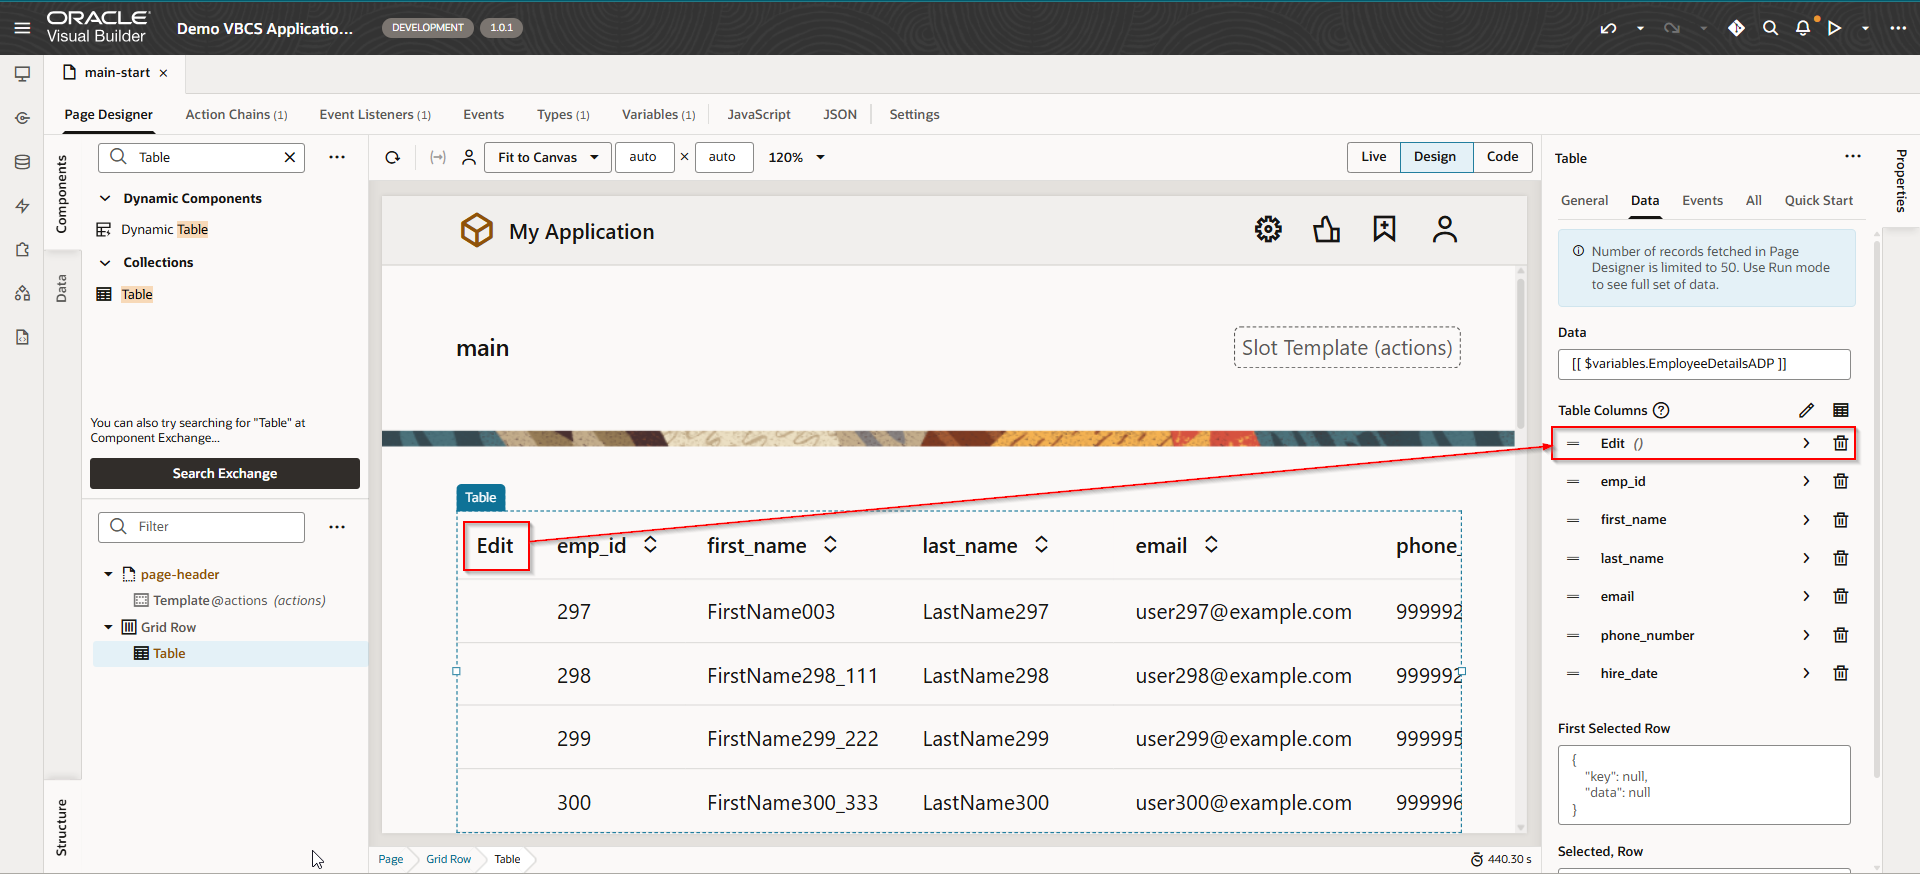Click the pencil icon beside Table Columns

point(1806,410)
